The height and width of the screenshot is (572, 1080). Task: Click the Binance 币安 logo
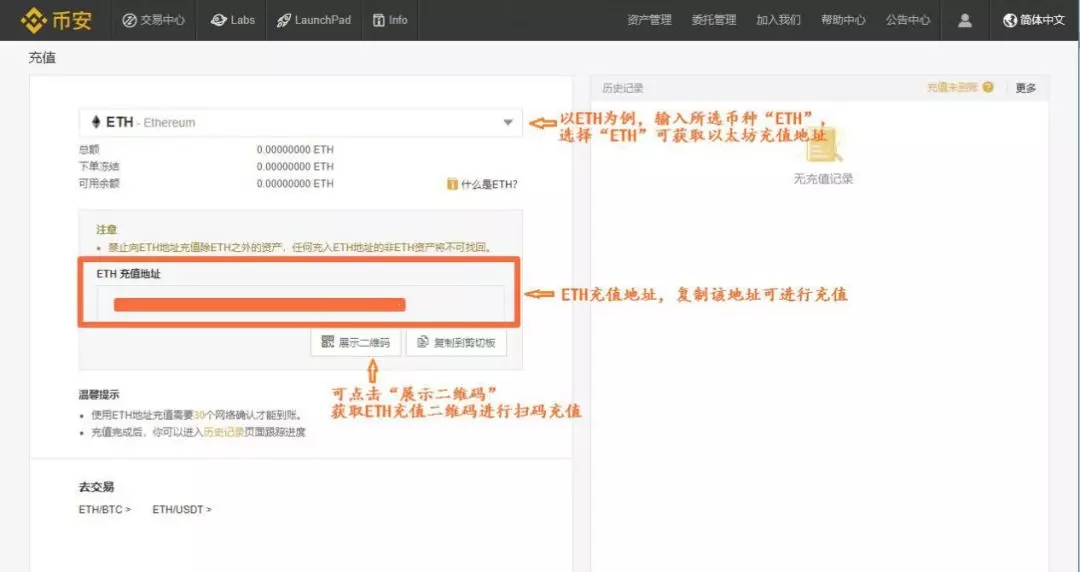pos(56,20)
